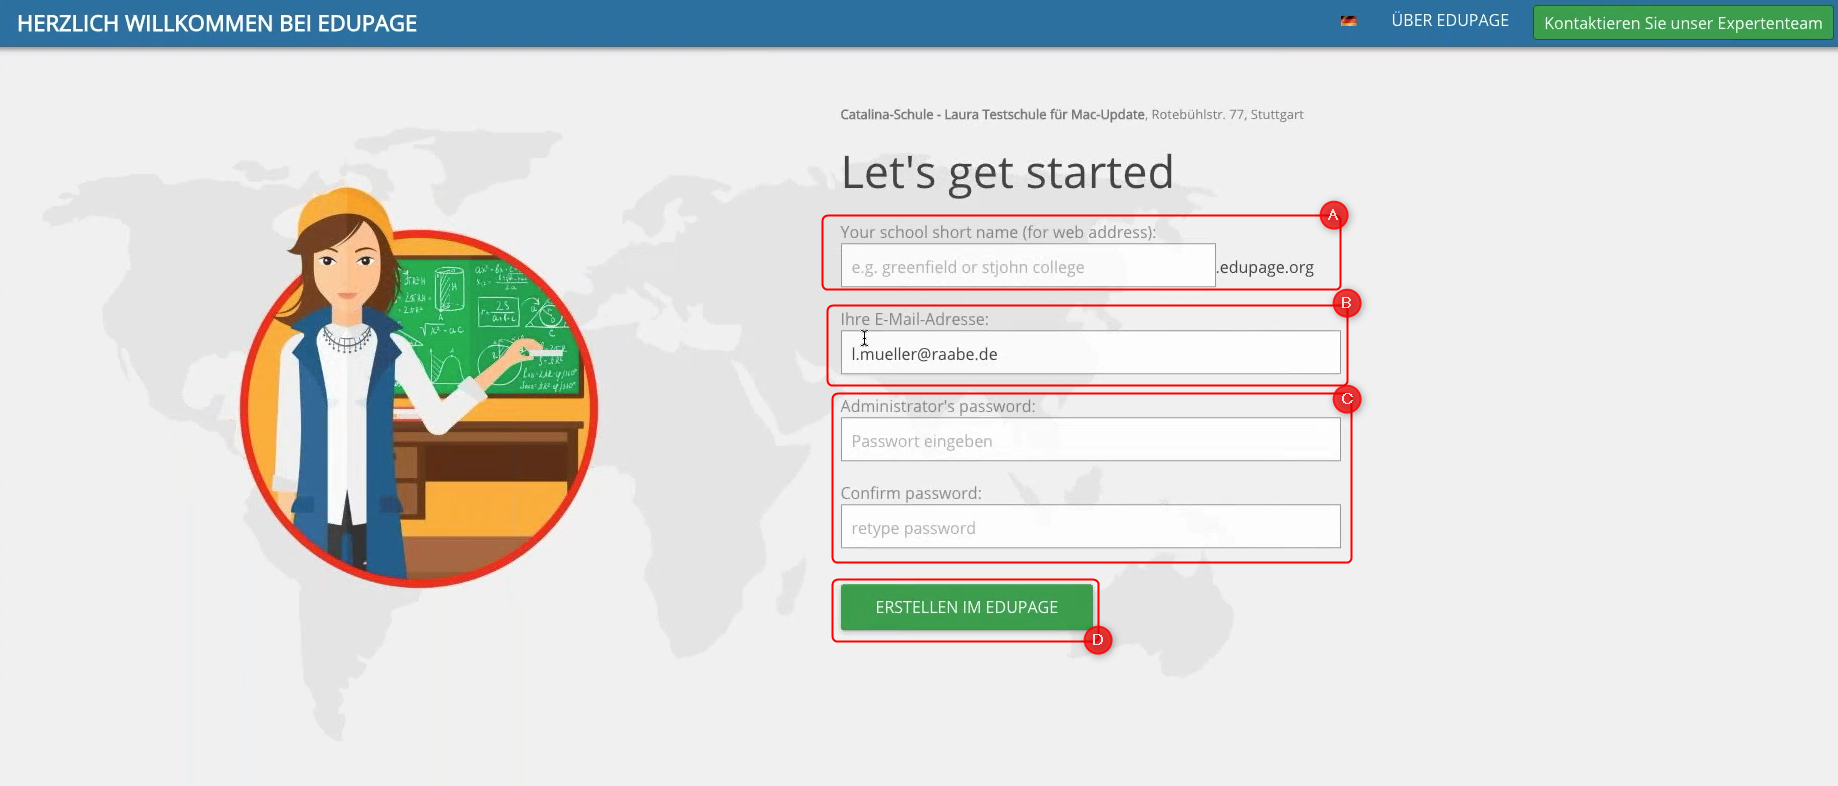The height and width of the screenshot is (786, 1838).
Task: Click 'Your school short name' label
Action: click(x=998, y=232)
